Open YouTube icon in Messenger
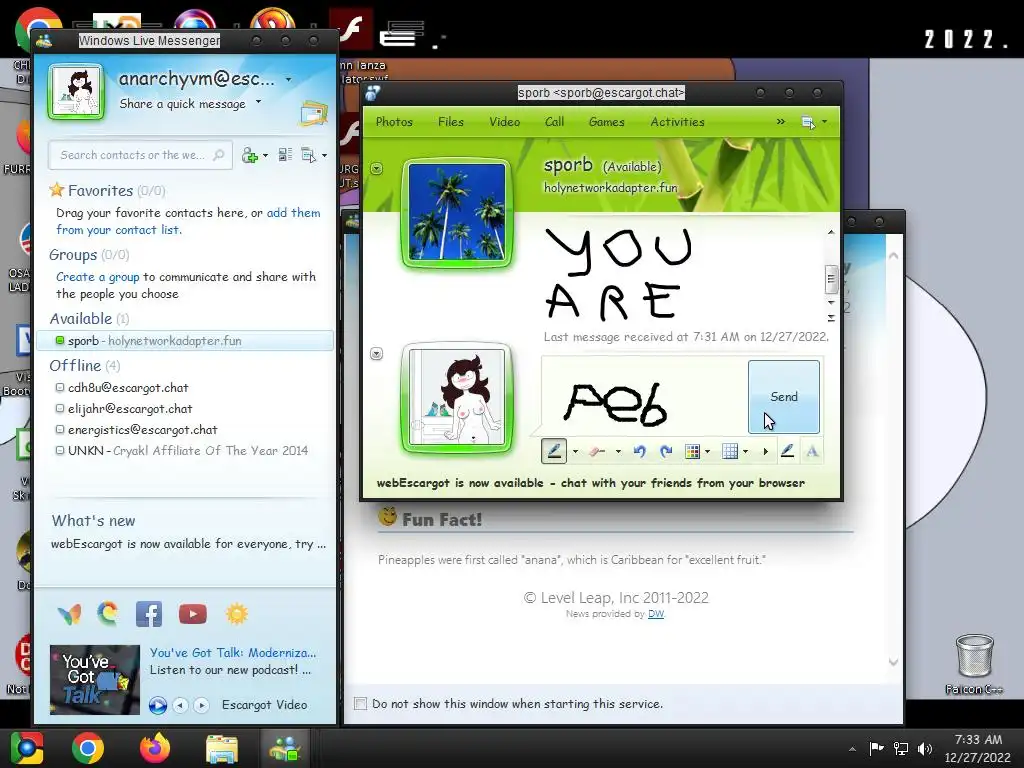Screen dimensions: 1024x768 [193, 614]
